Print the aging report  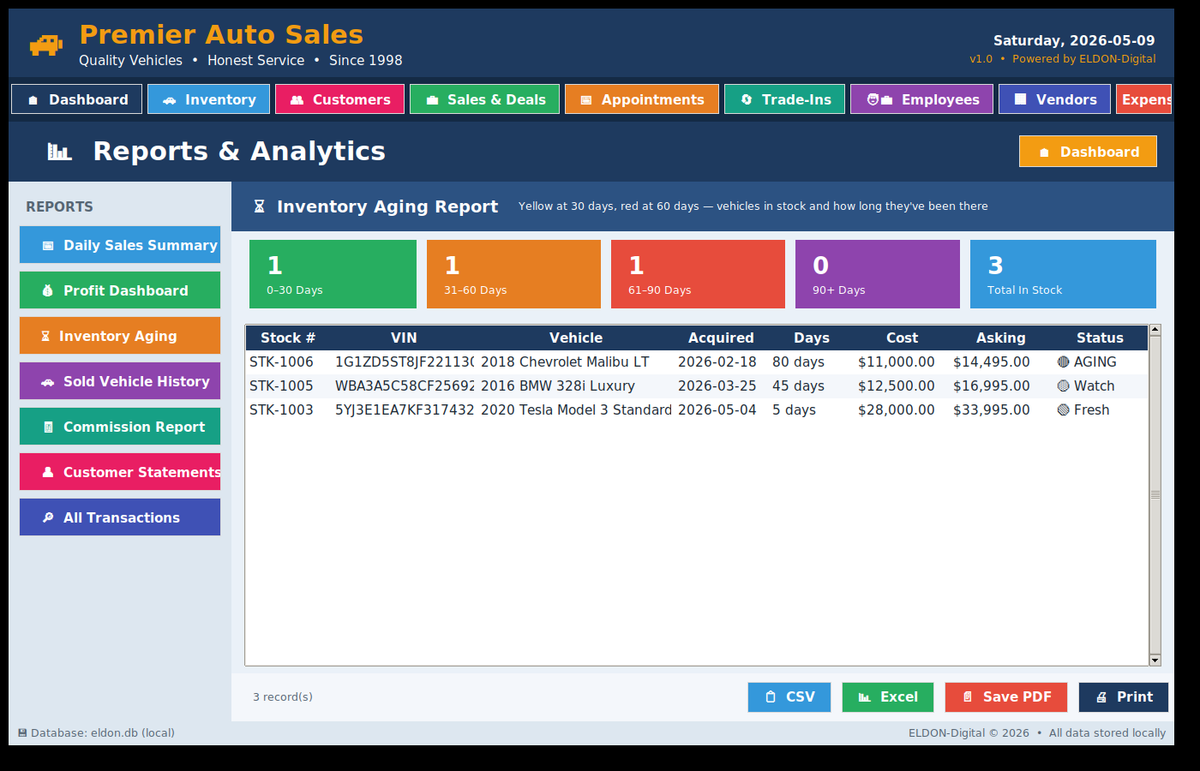coord(1124,697)
